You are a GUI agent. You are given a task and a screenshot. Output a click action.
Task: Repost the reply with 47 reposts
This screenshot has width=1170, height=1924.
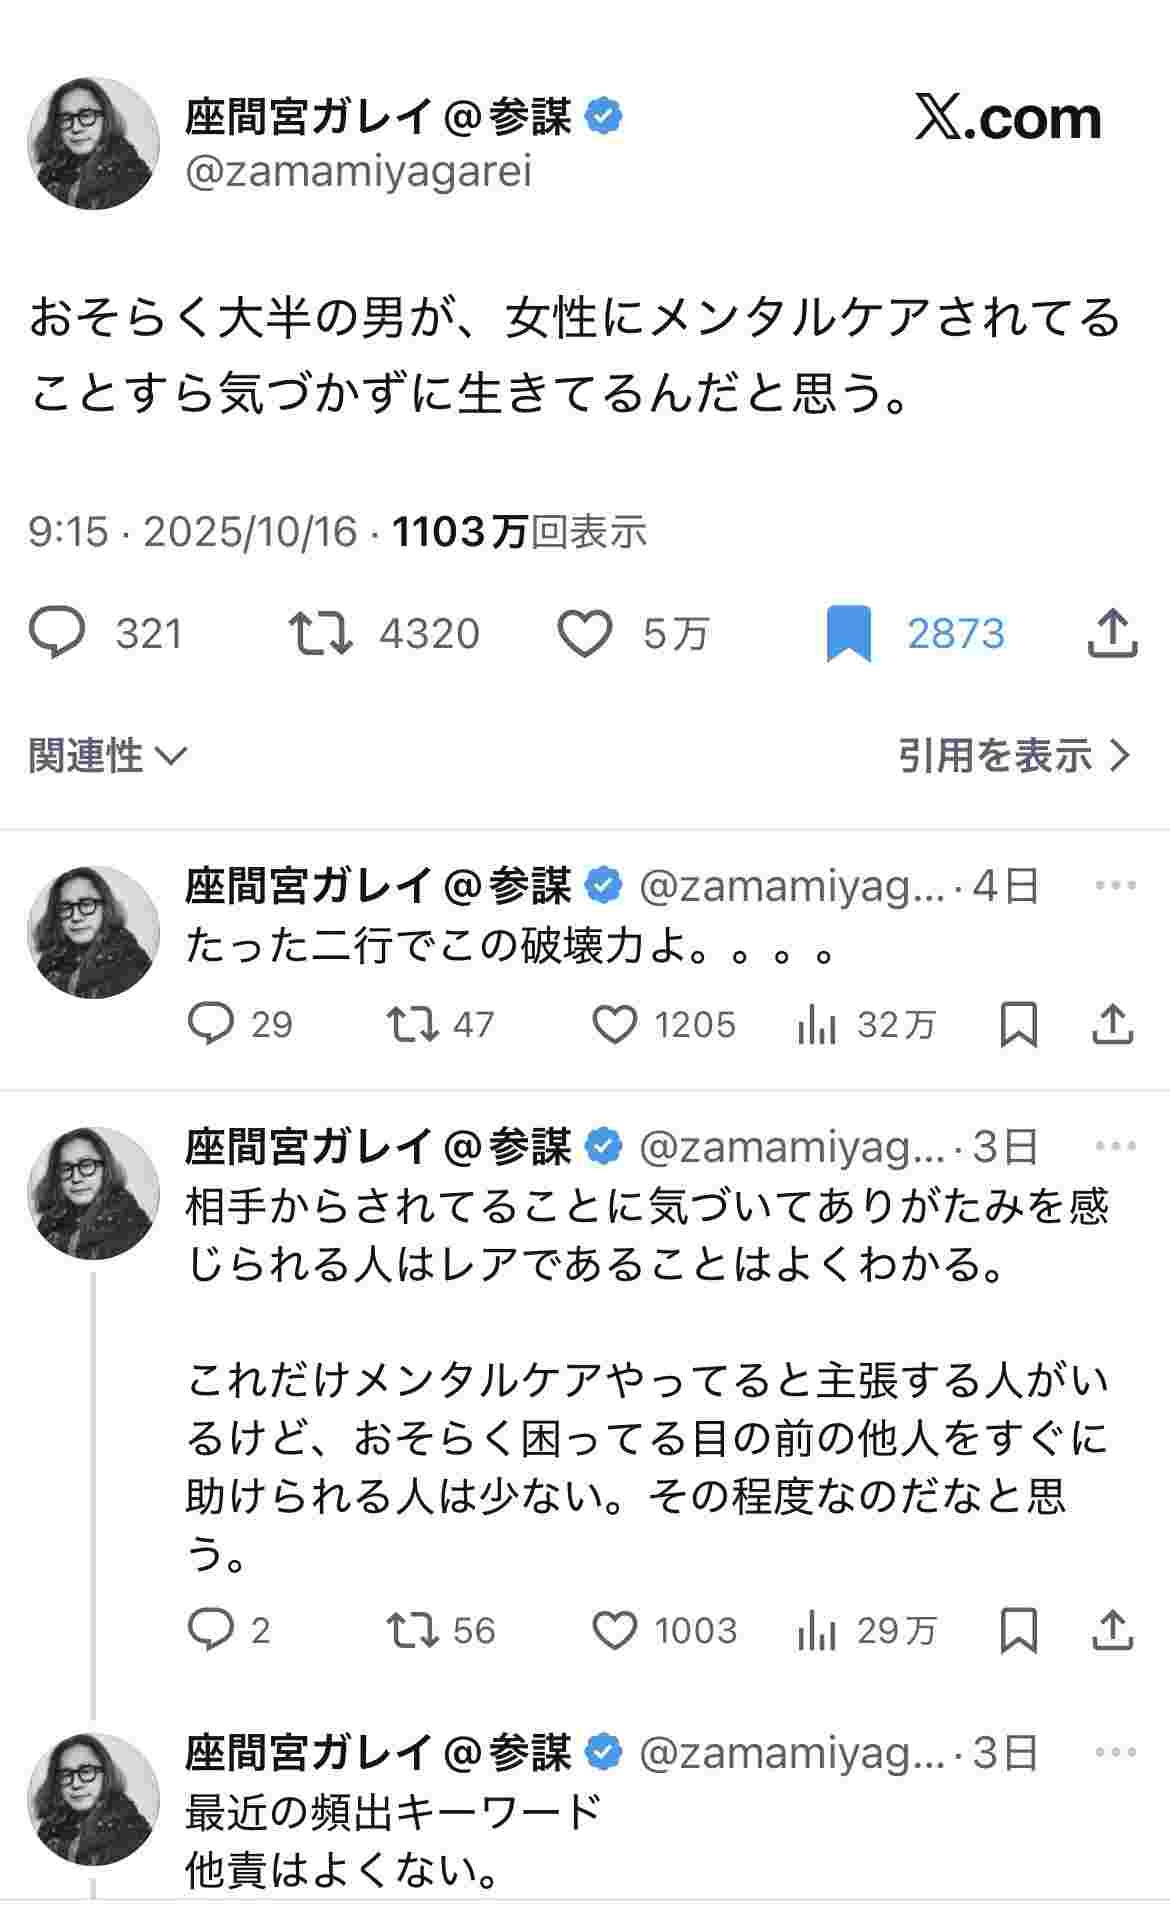click(x=412, y=1024)
